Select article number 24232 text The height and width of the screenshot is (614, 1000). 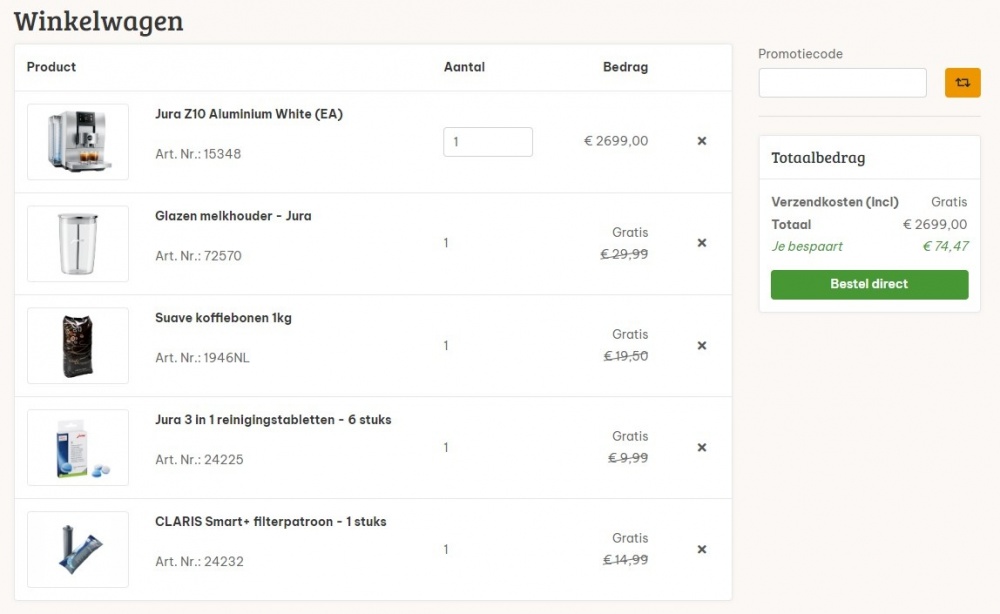(x=199, y=562)
